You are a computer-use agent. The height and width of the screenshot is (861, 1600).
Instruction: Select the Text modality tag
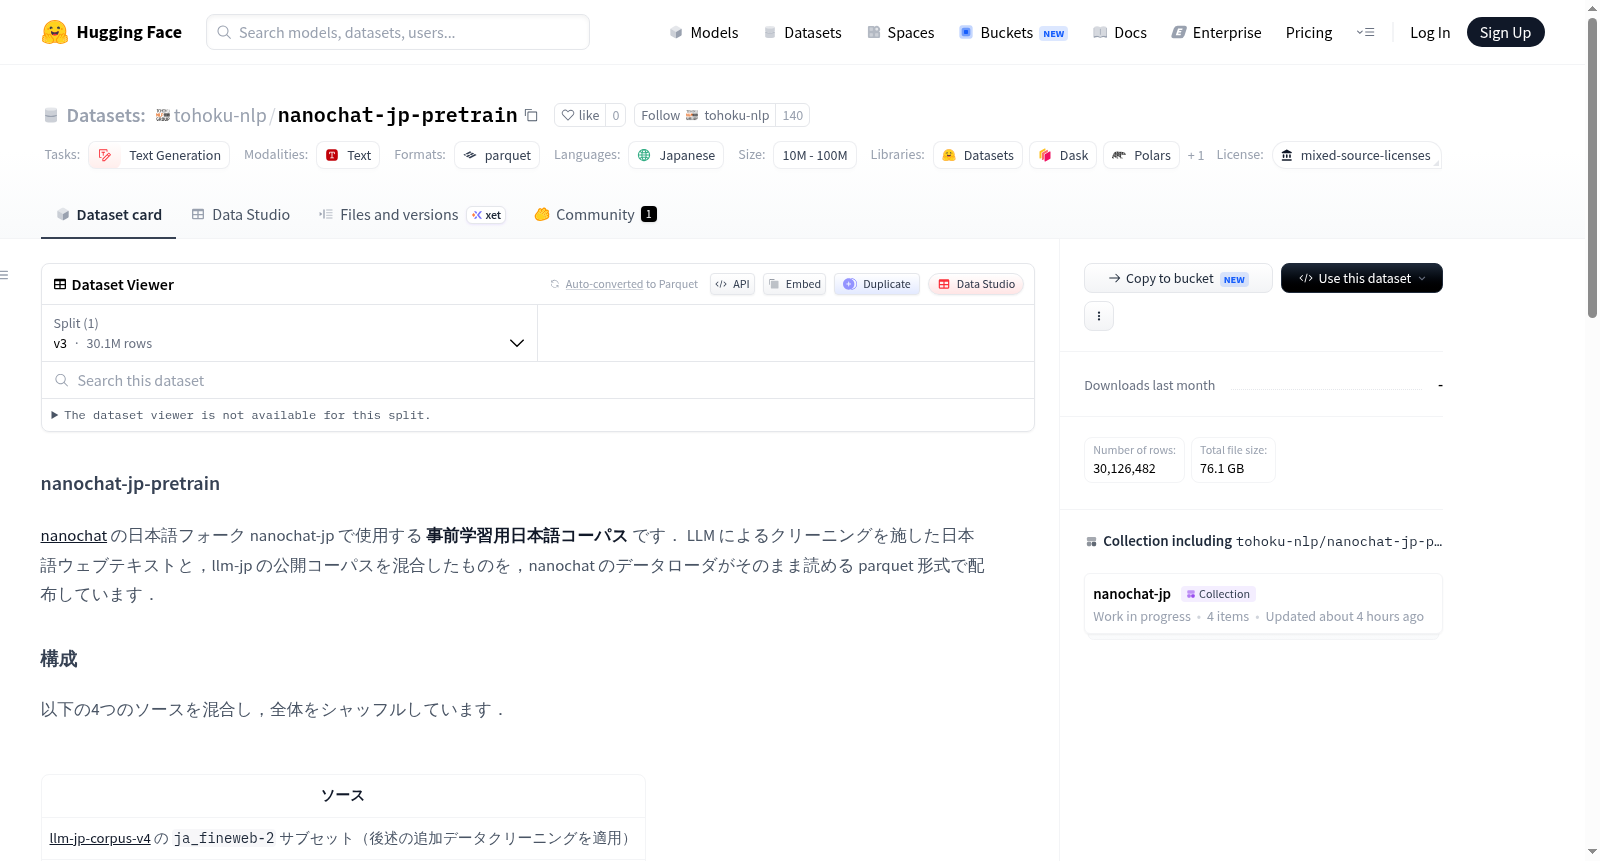(x=348, y=155)
